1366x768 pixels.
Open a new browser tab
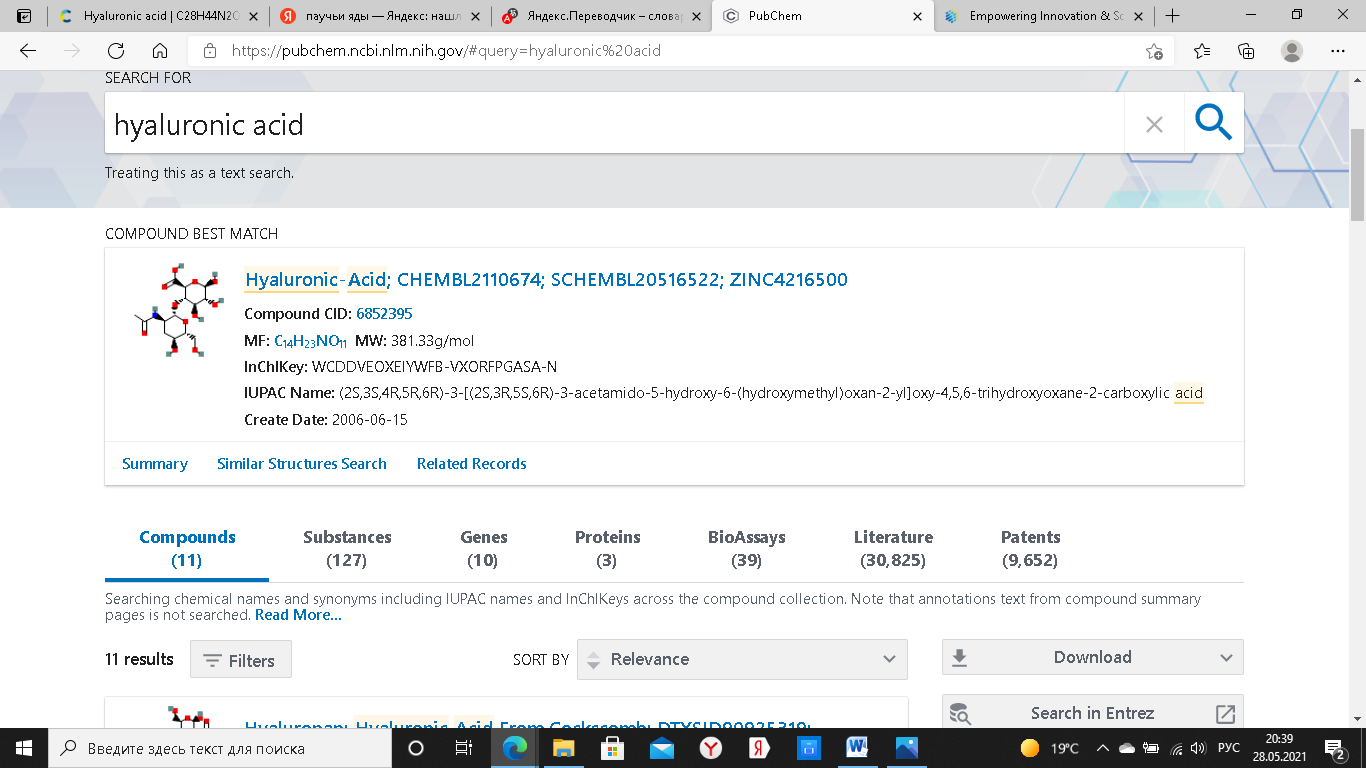pos(1173,16)
